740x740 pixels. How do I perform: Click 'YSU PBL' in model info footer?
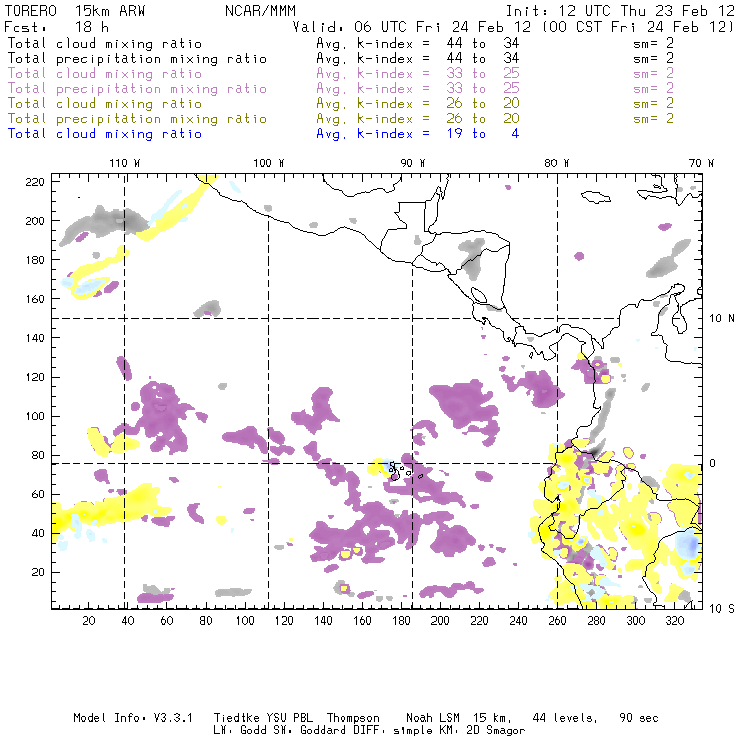pyautogui.click(x=290, y=718)
